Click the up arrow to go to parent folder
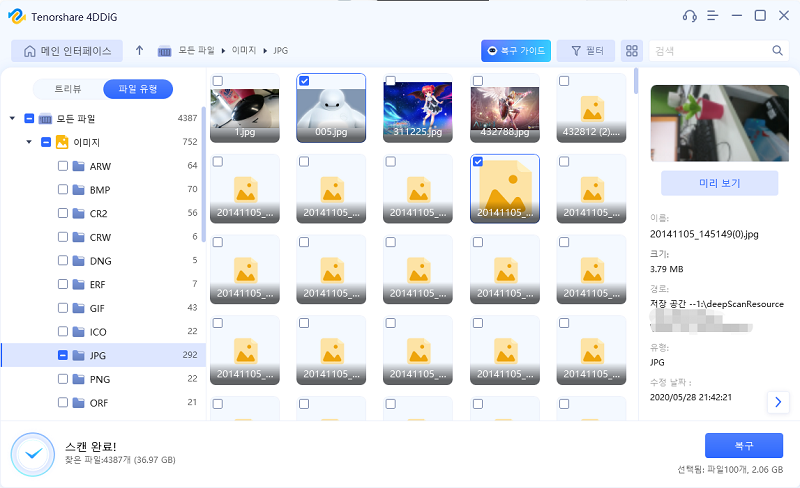 tap(139, 50)
